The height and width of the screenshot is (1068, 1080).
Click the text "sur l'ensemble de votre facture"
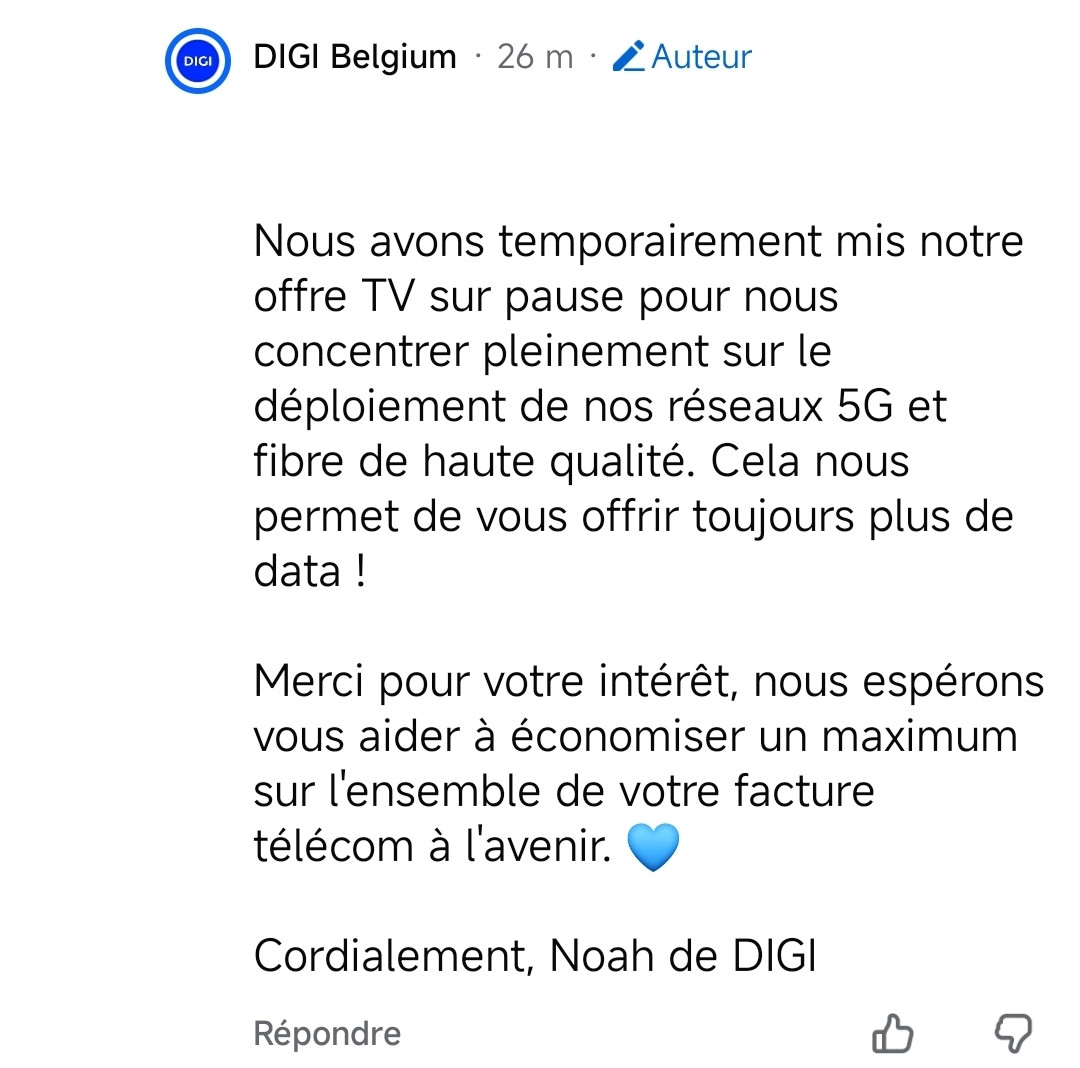tap(564, 791)
